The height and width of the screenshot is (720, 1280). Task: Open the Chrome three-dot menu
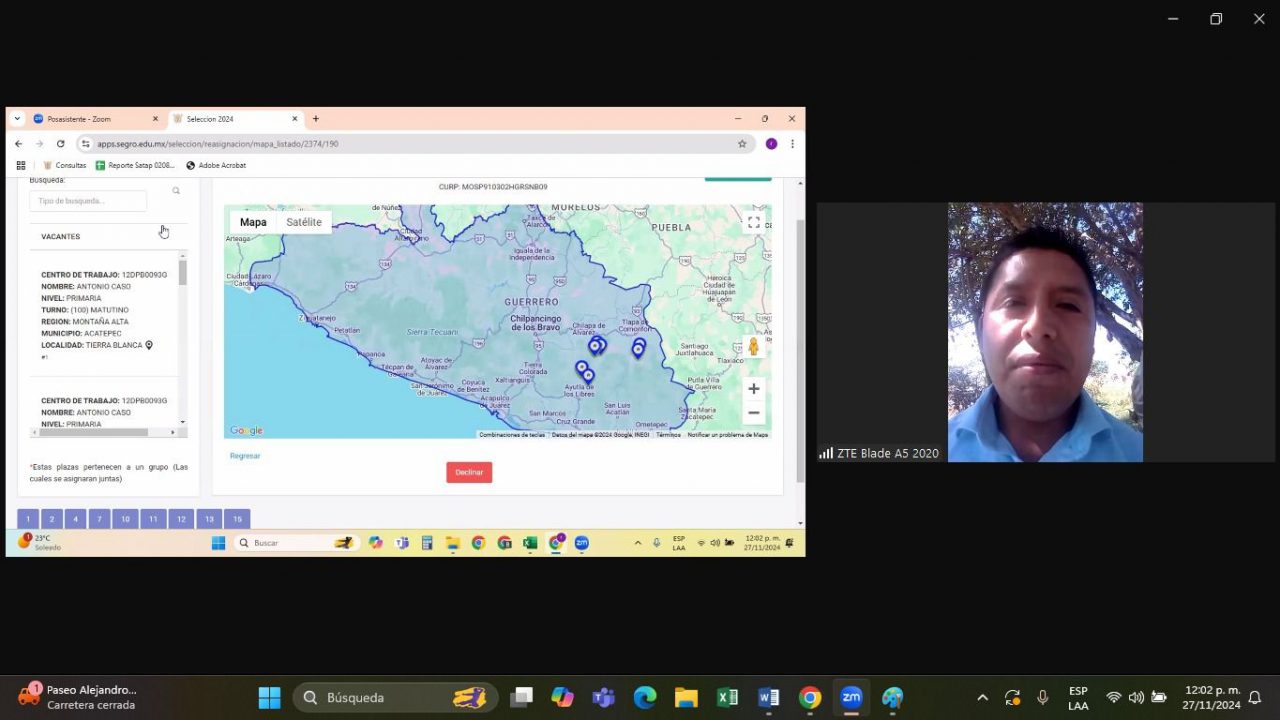click(792, 144)
